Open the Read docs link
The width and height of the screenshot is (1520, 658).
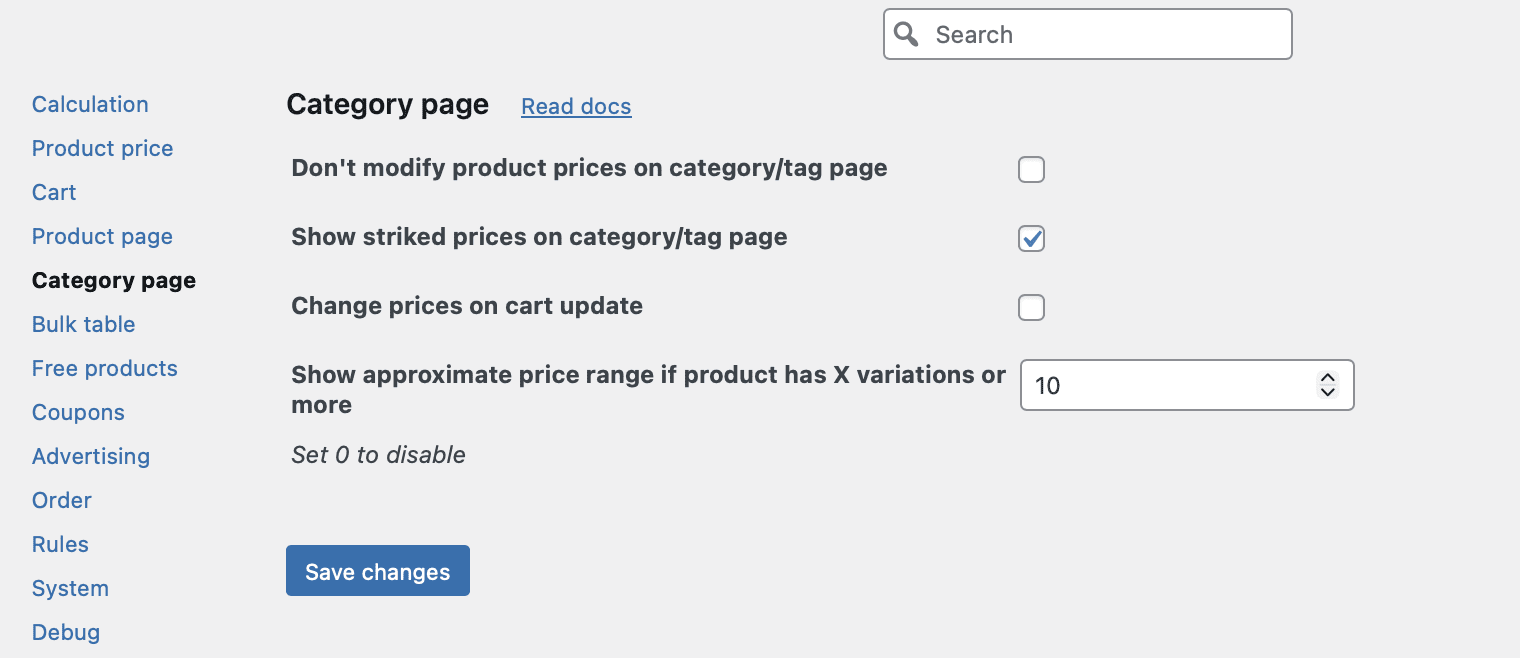point(576,106)
